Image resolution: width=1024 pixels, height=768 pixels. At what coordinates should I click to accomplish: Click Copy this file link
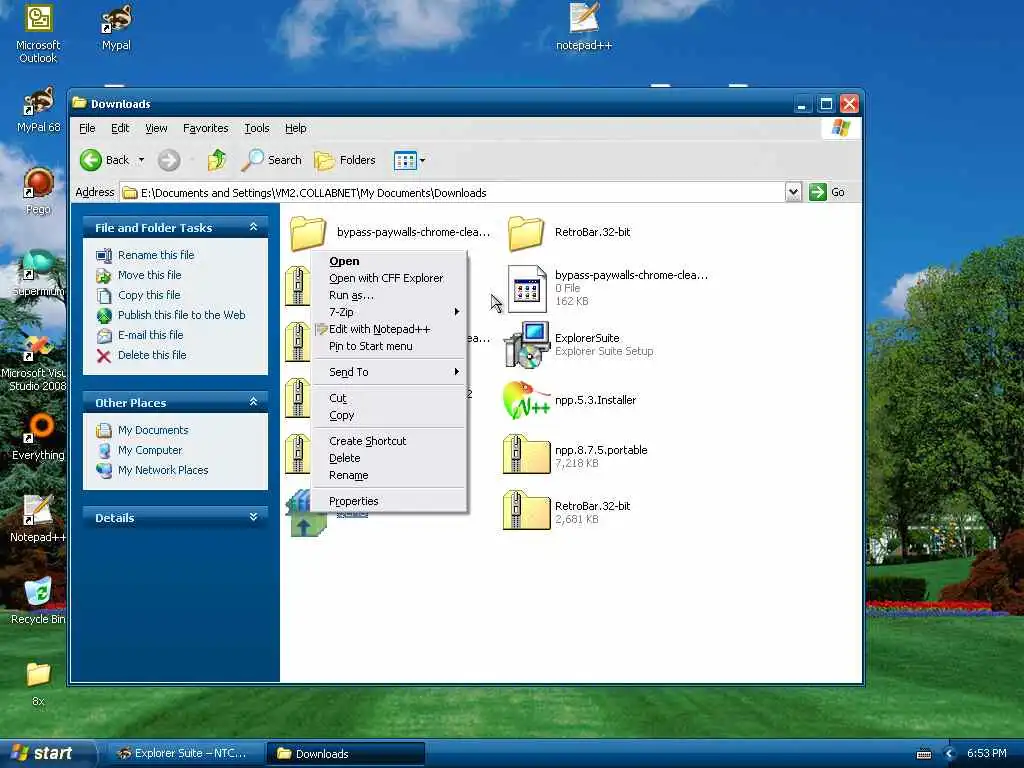(149, 295)
